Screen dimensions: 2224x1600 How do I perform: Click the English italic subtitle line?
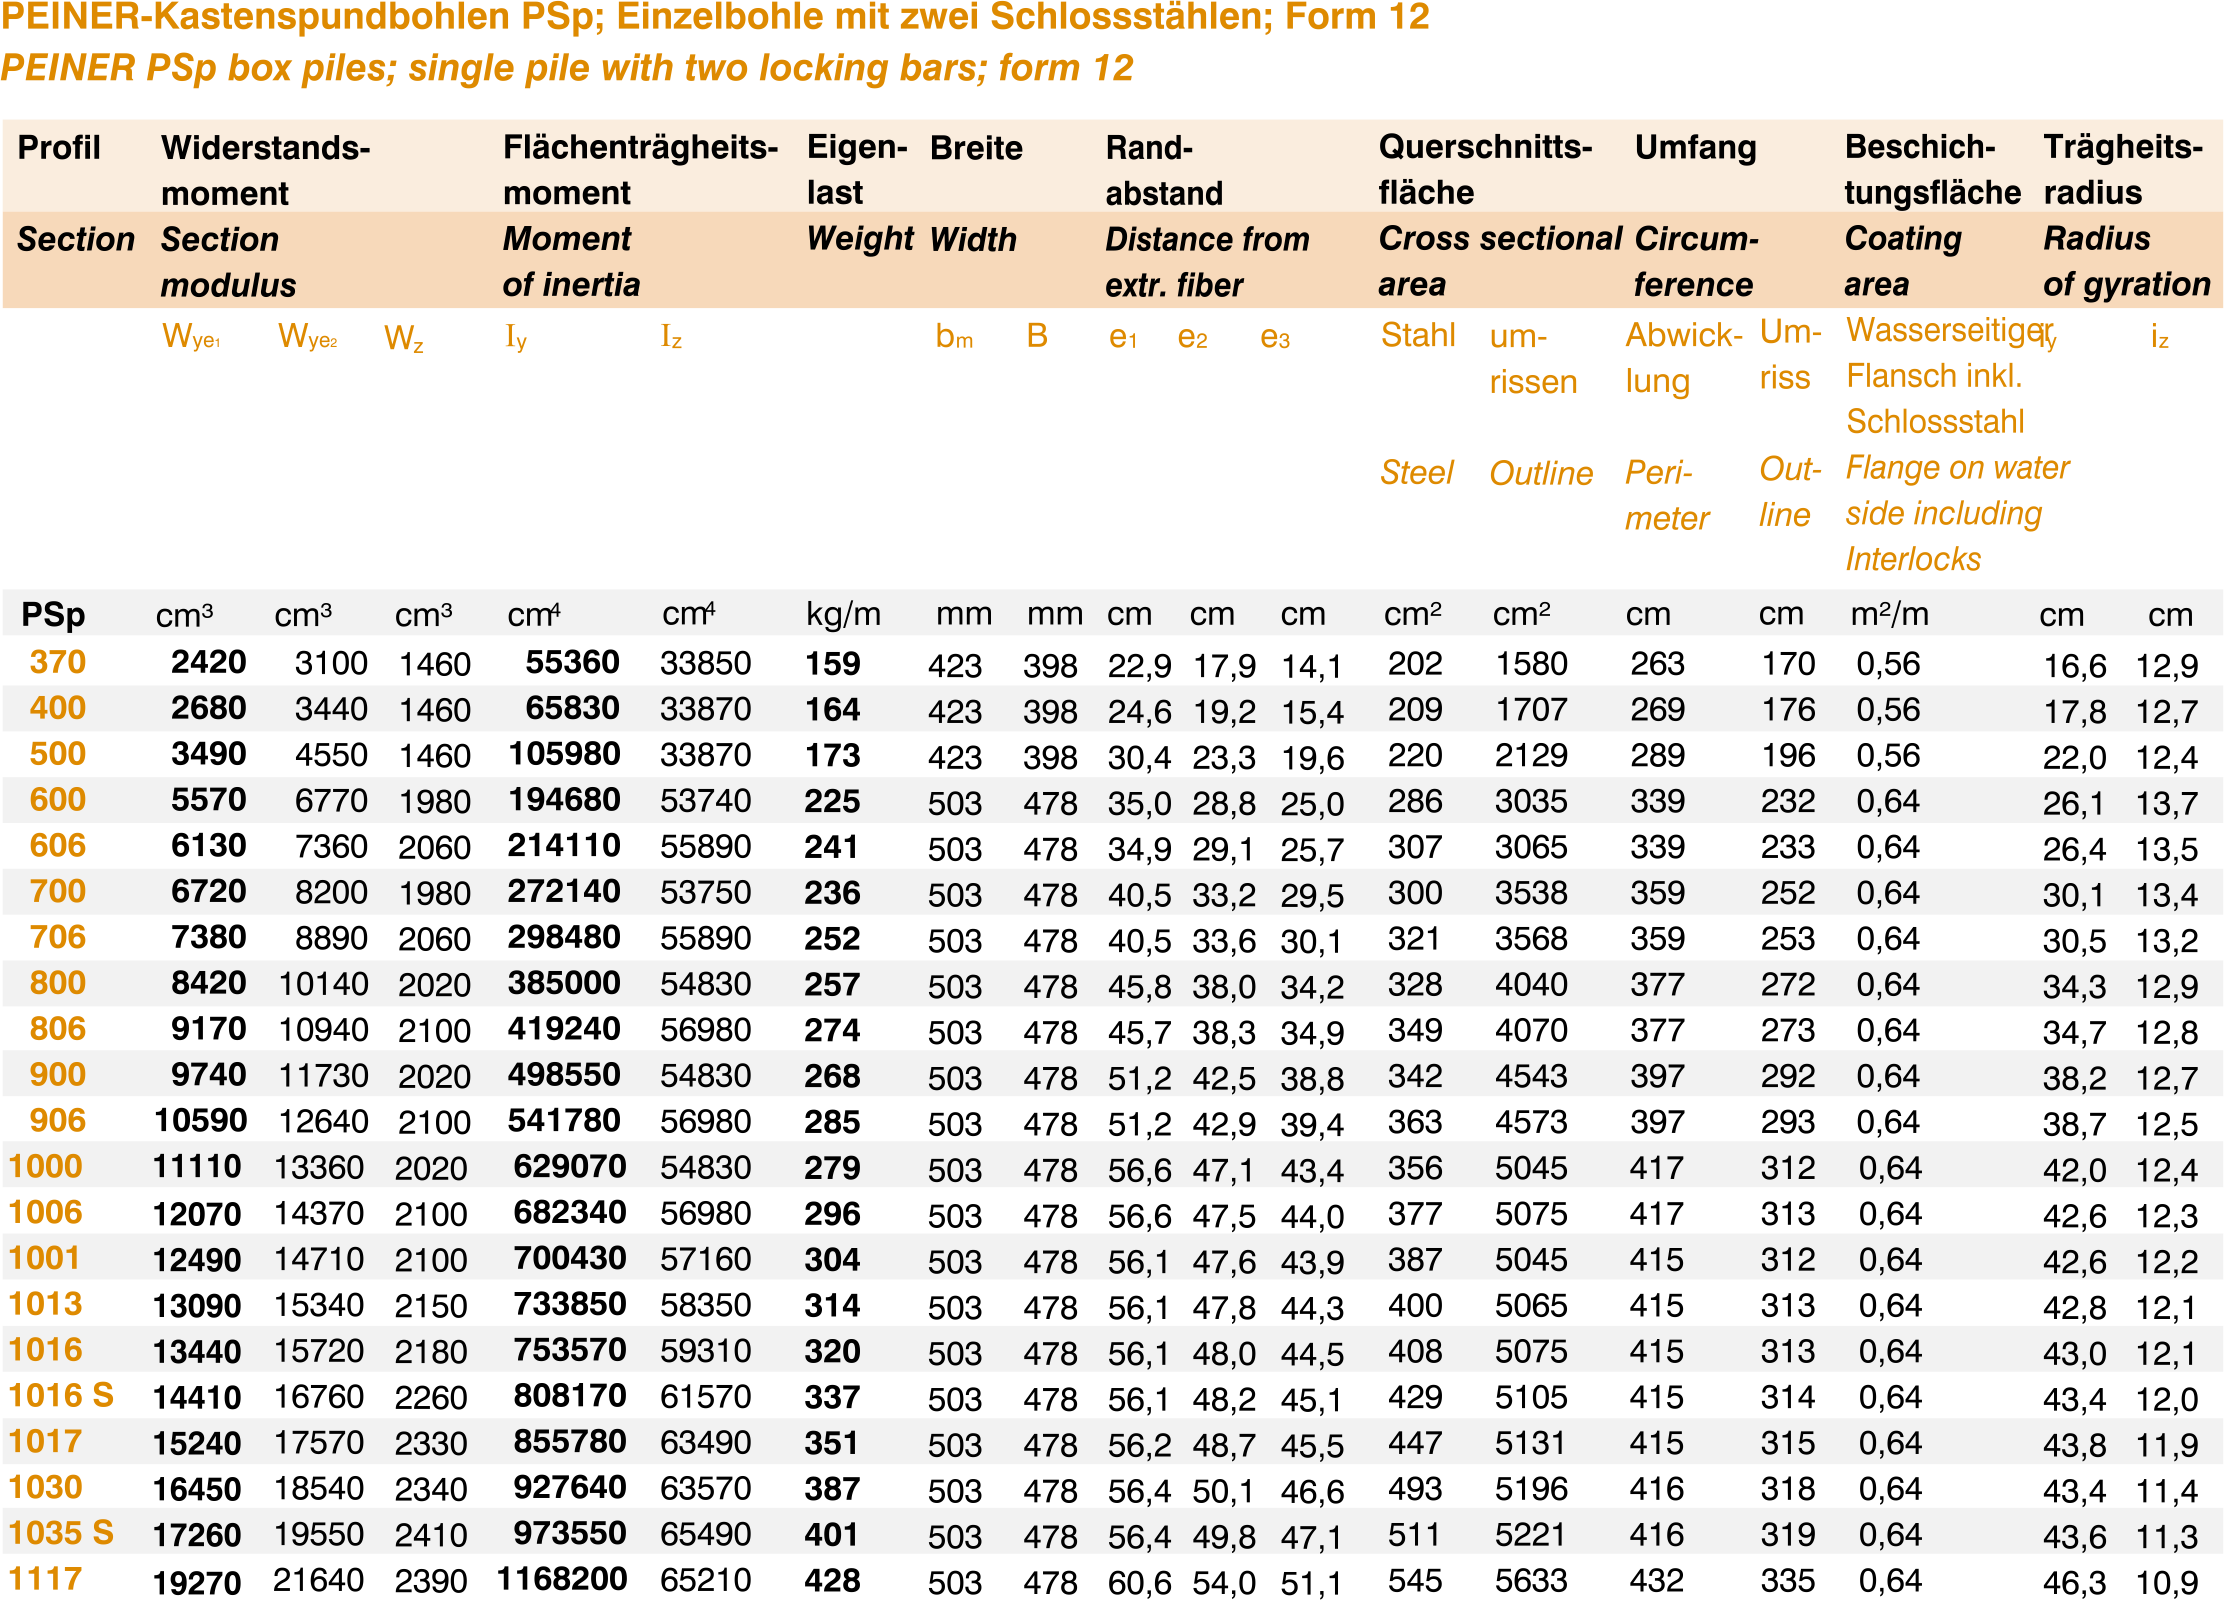[566, 68]
